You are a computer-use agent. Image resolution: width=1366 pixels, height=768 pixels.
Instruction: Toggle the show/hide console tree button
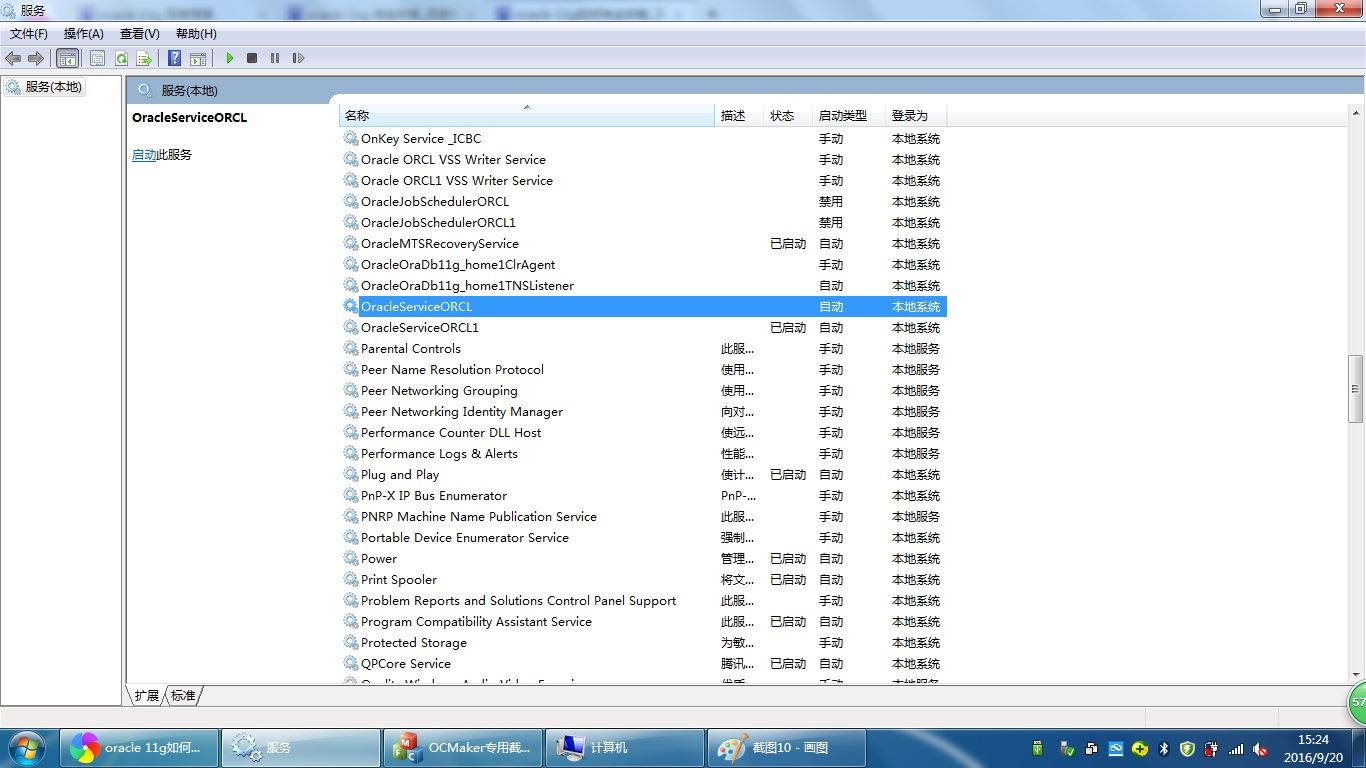(x=67, y=58)
